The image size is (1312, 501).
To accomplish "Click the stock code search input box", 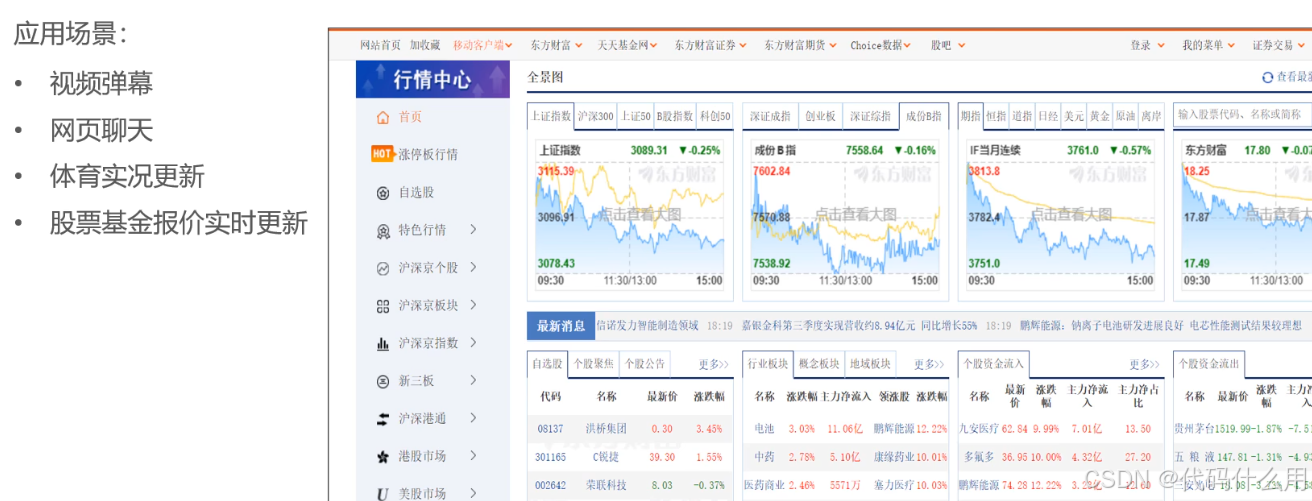I will pyautogui.click(x=1242, y=115).
